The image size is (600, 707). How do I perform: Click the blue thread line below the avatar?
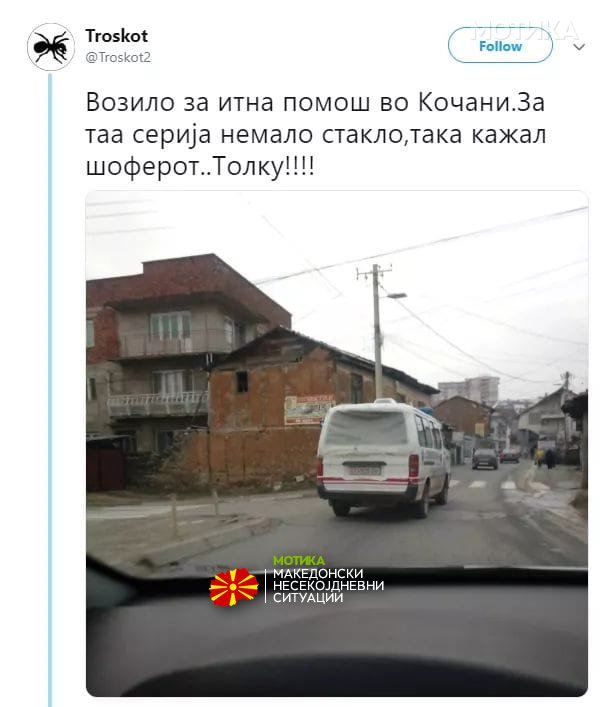click(50, 390)
